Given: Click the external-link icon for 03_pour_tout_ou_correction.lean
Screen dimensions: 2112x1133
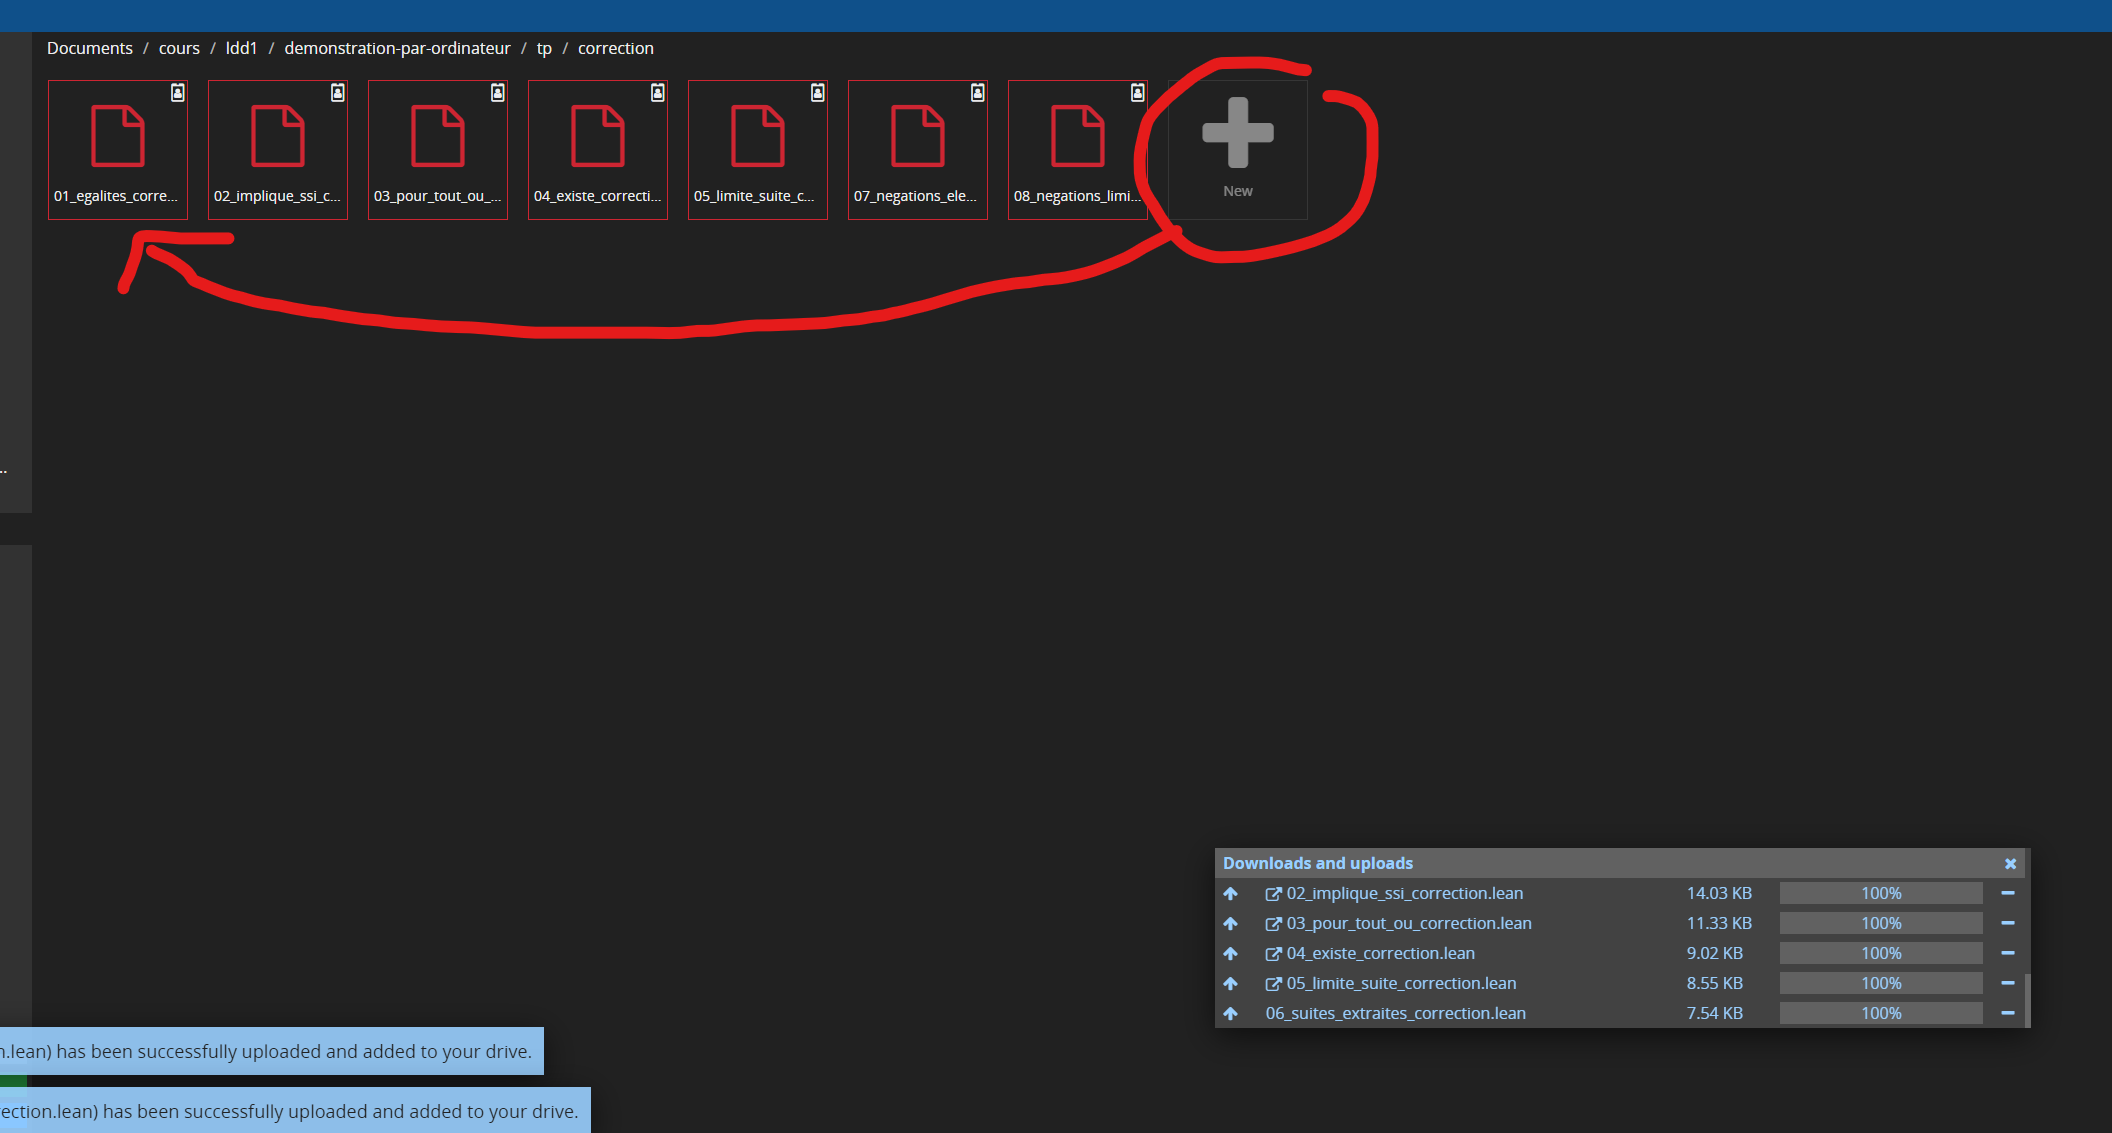Looking at the screenshot, I should [1274, 923].
